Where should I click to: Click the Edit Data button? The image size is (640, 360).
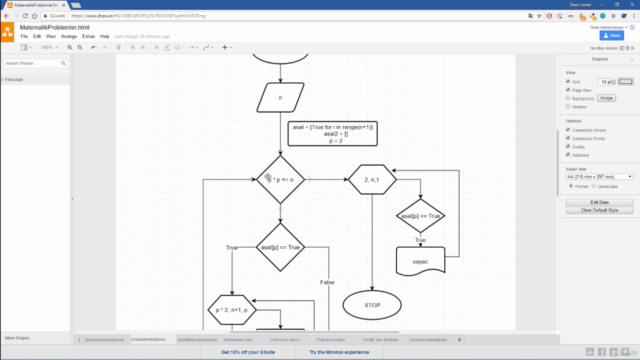(599, 202)
